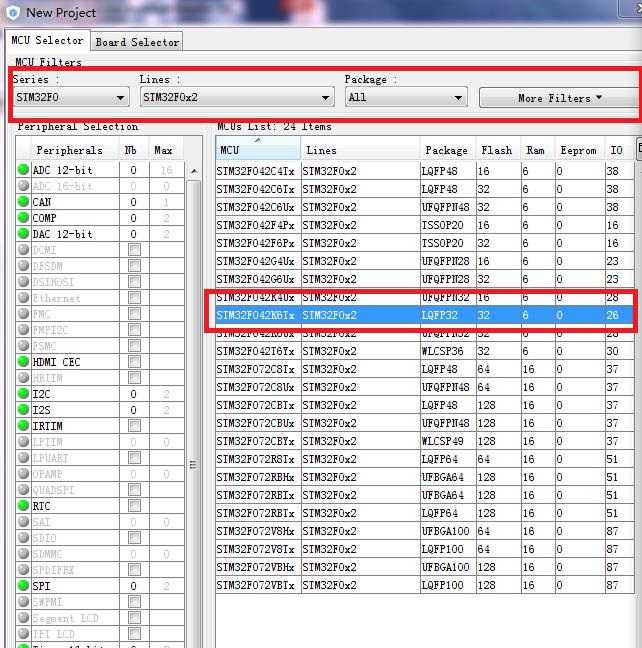
Task: Tick the HDMI CEC peripheral checkbox
Action: (134, 362)
